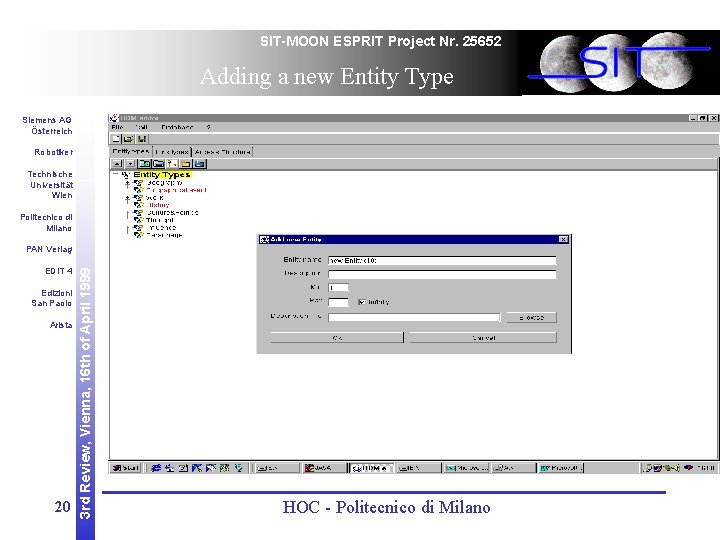Image resolution: width=720 pixels, height=540 pixels.
Task: Click the New document toolbar icon
Action: coord(116,138)
